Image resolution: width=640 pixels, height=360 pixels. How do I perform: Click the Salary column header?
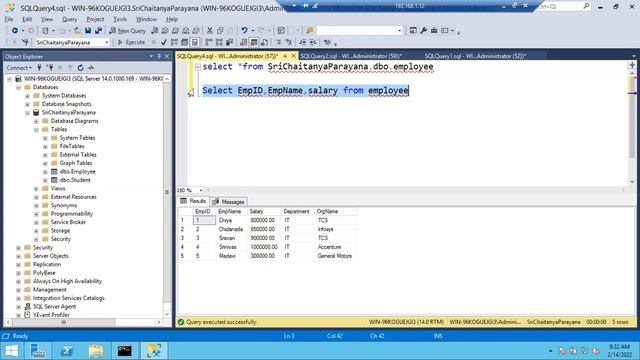(264, 211)
